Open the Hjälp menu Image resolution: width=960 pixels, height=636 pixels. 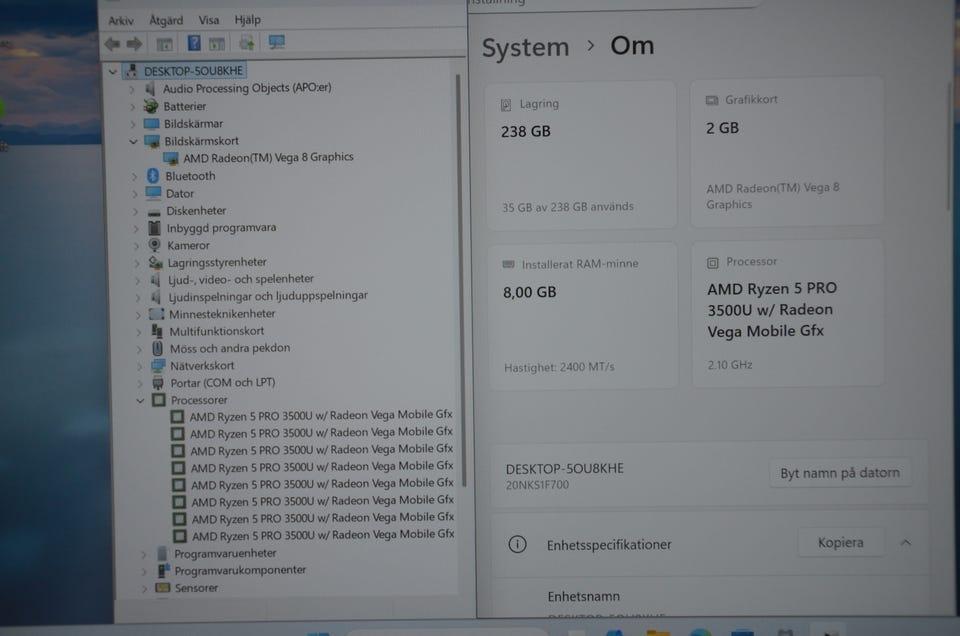point(247,20)
